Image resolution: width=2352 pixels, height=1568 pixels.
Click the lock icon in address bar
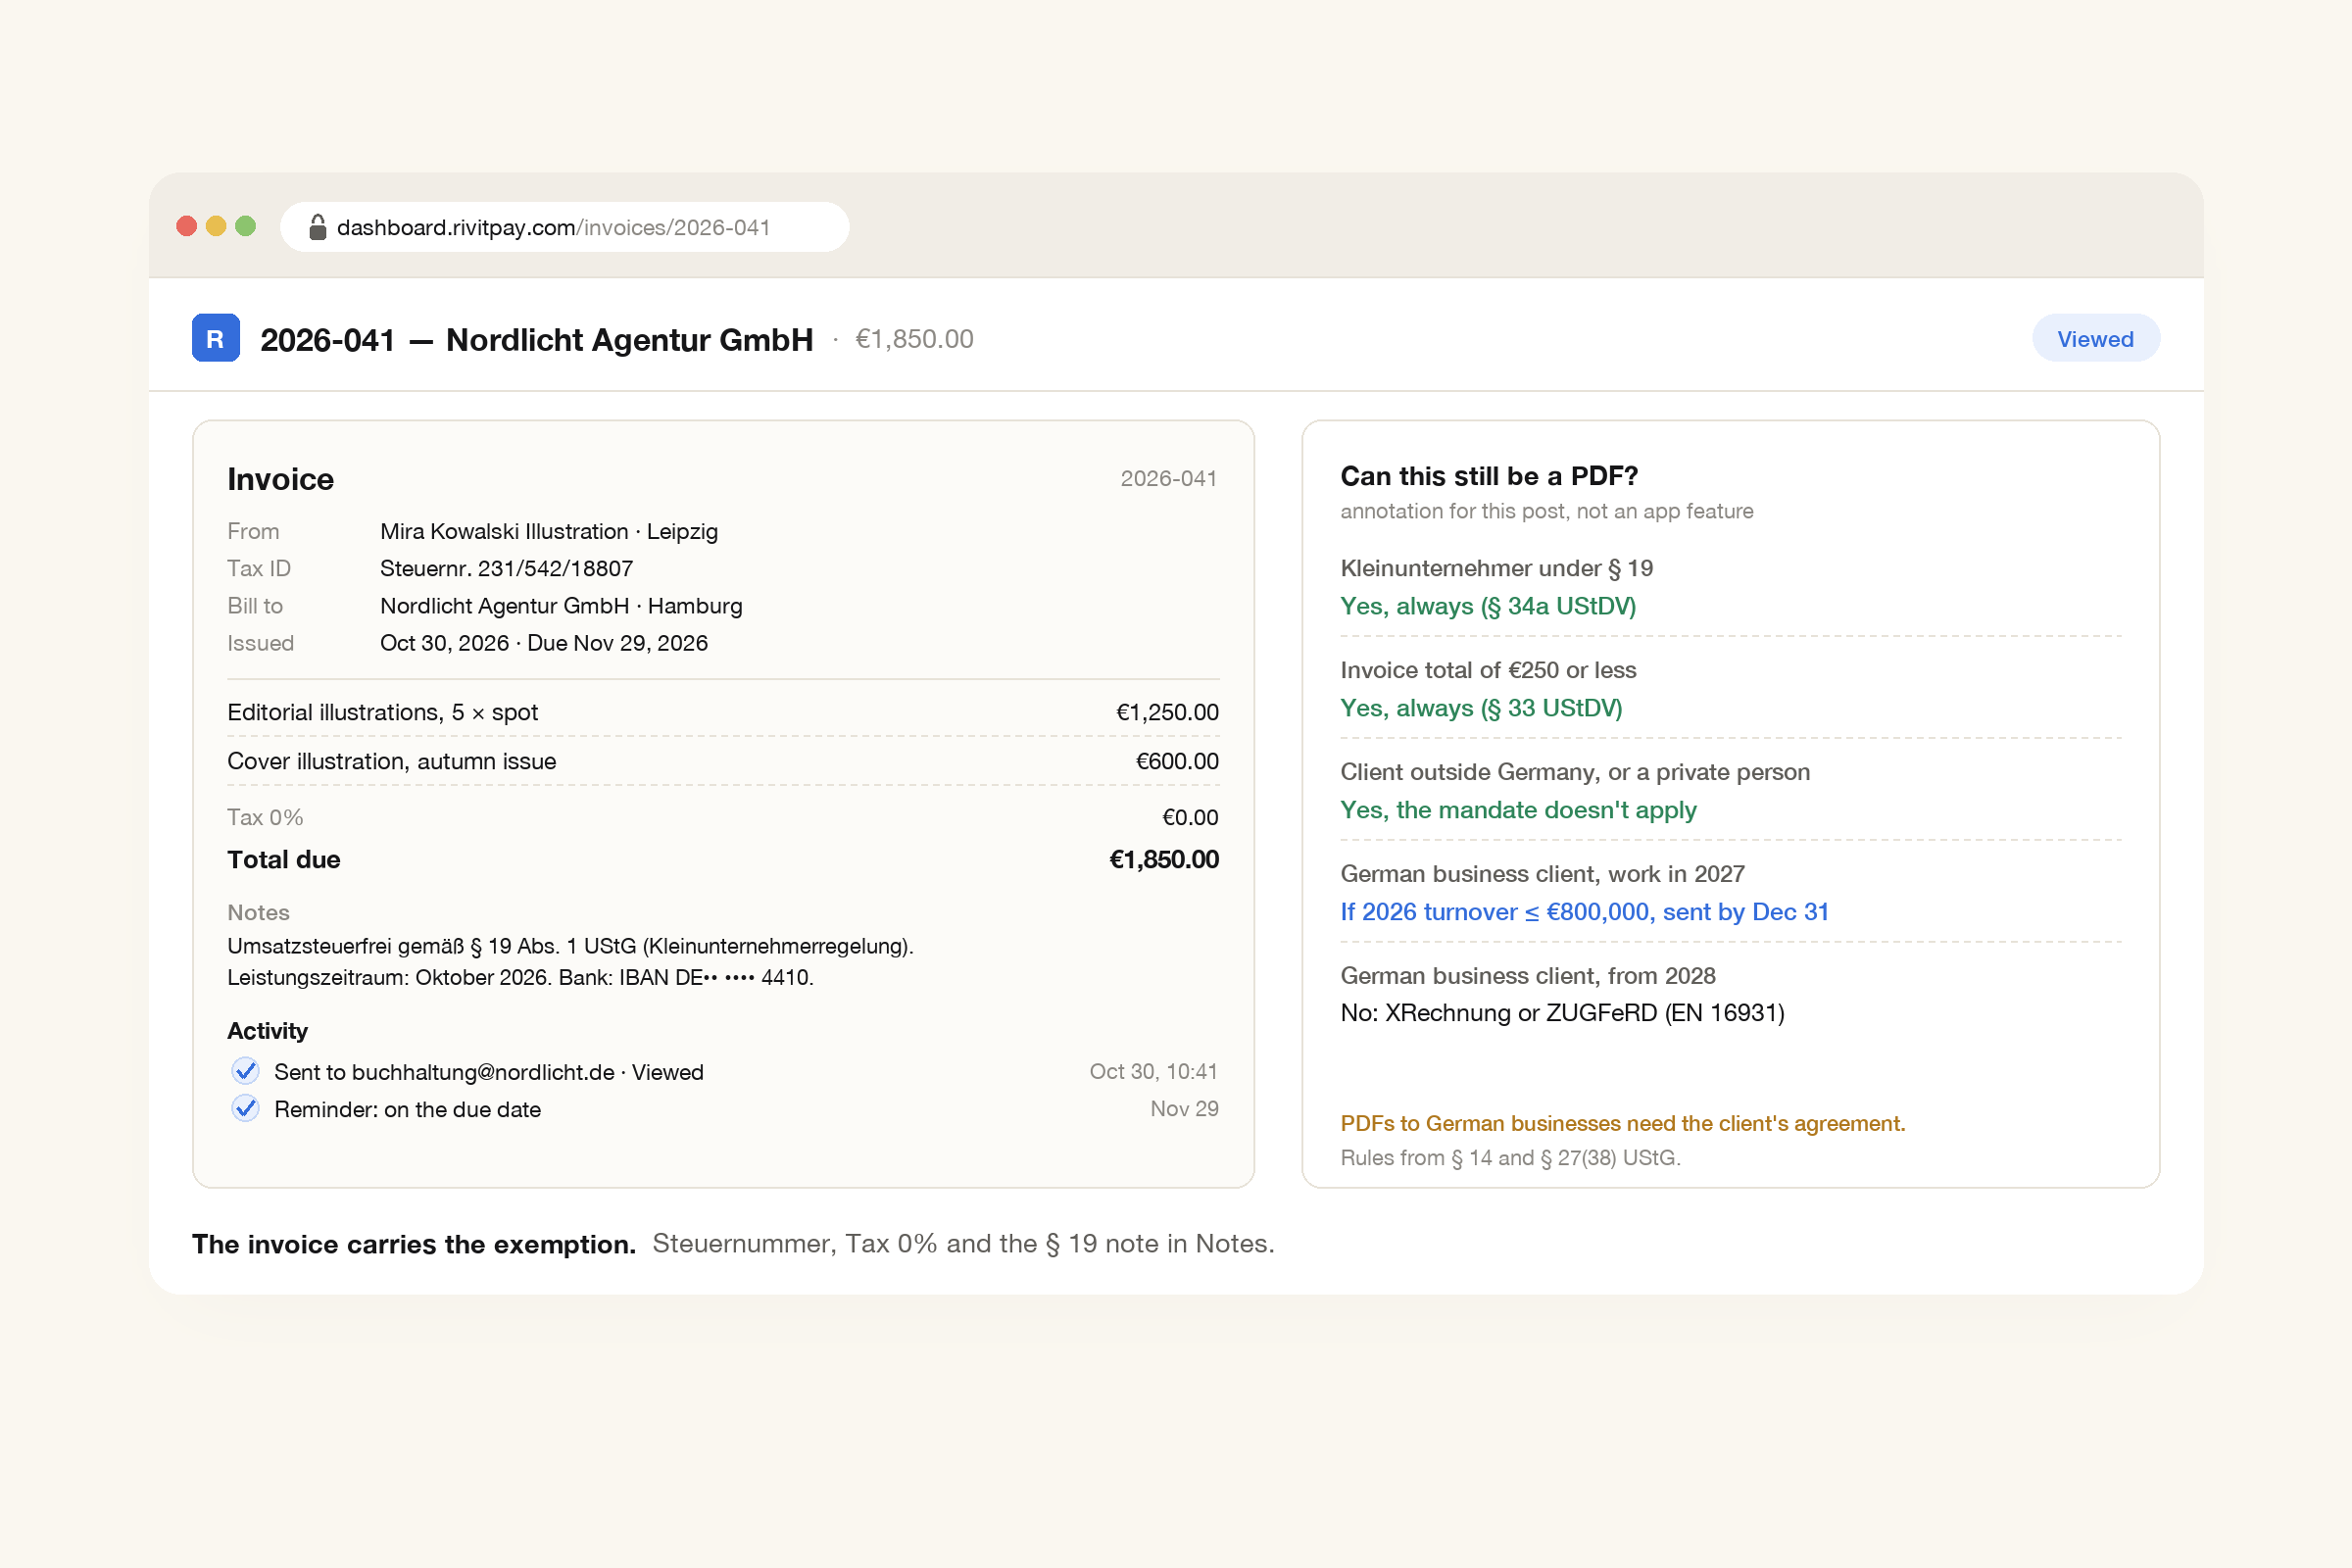(x=317, y=227)
